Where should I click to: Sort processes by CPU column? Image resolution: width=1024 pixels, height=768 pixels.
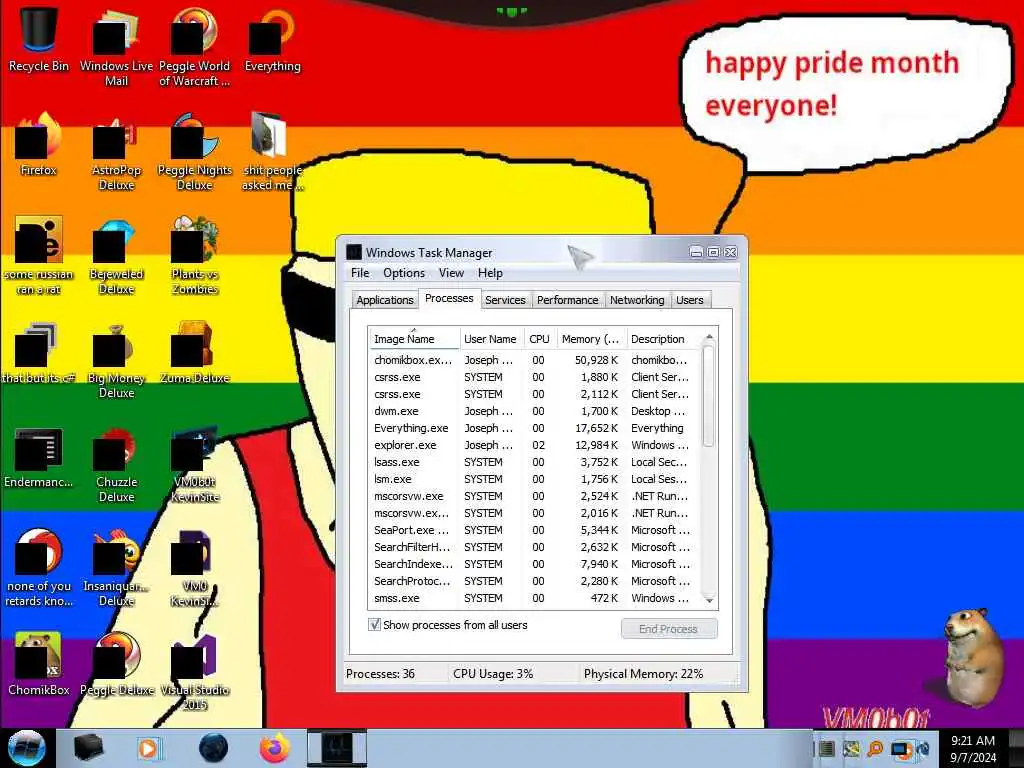click(x=539, y=339)
